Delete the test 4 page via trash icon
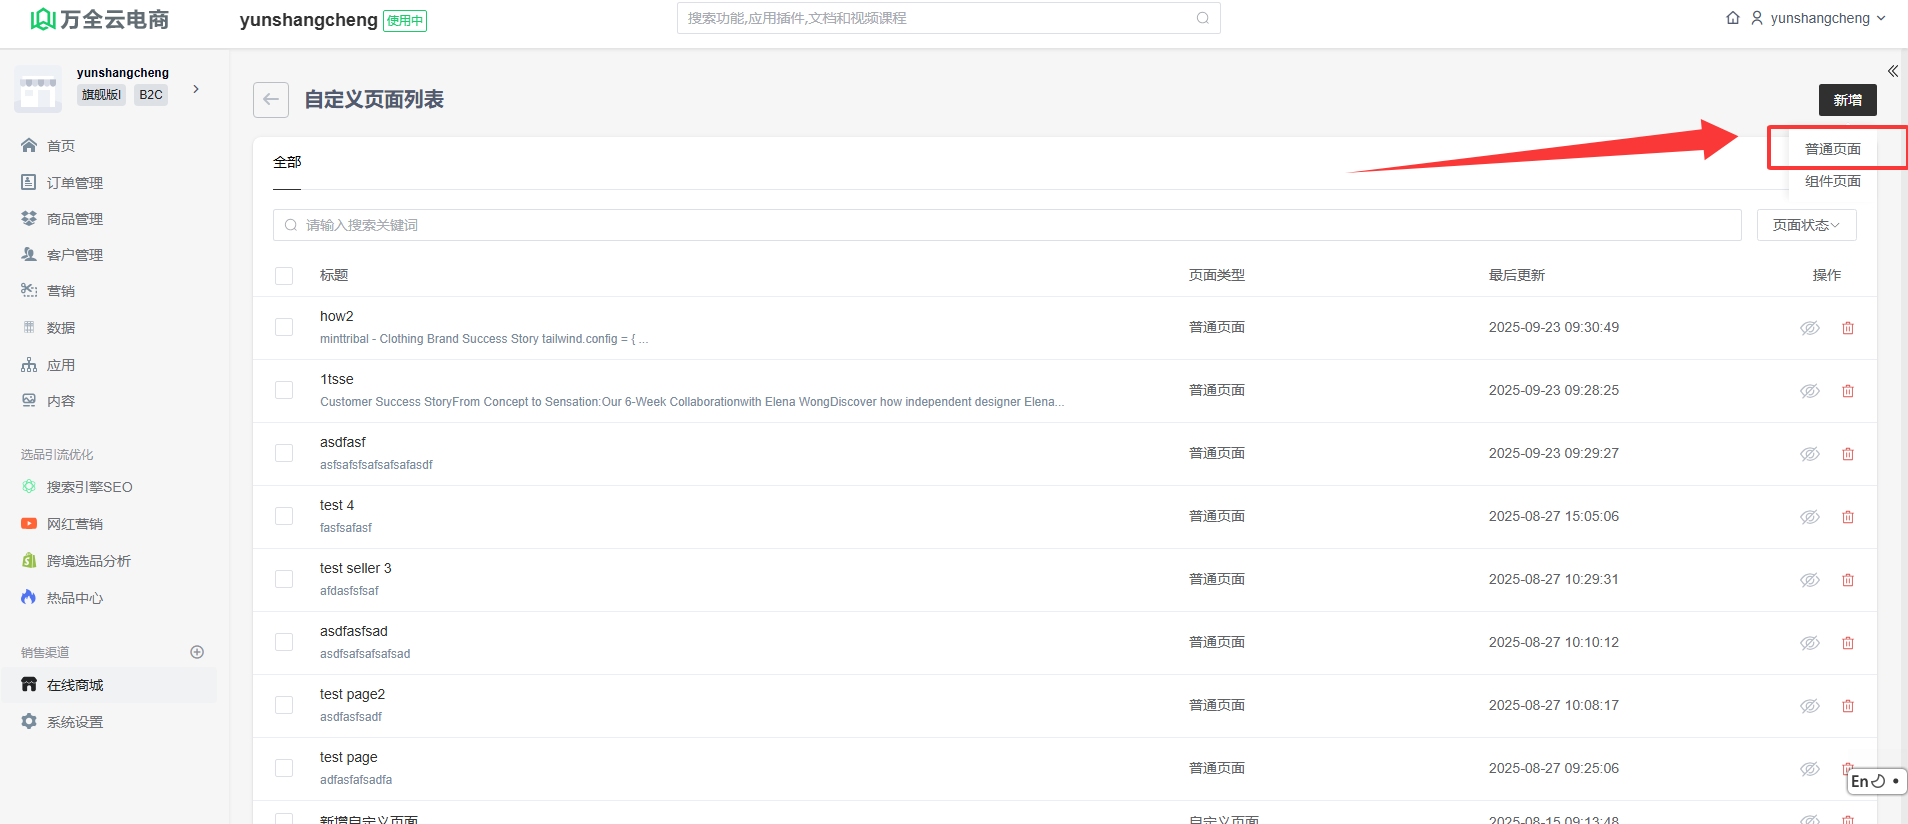The width and height of the screenshot is (1908, 824). pos(1847,517)
